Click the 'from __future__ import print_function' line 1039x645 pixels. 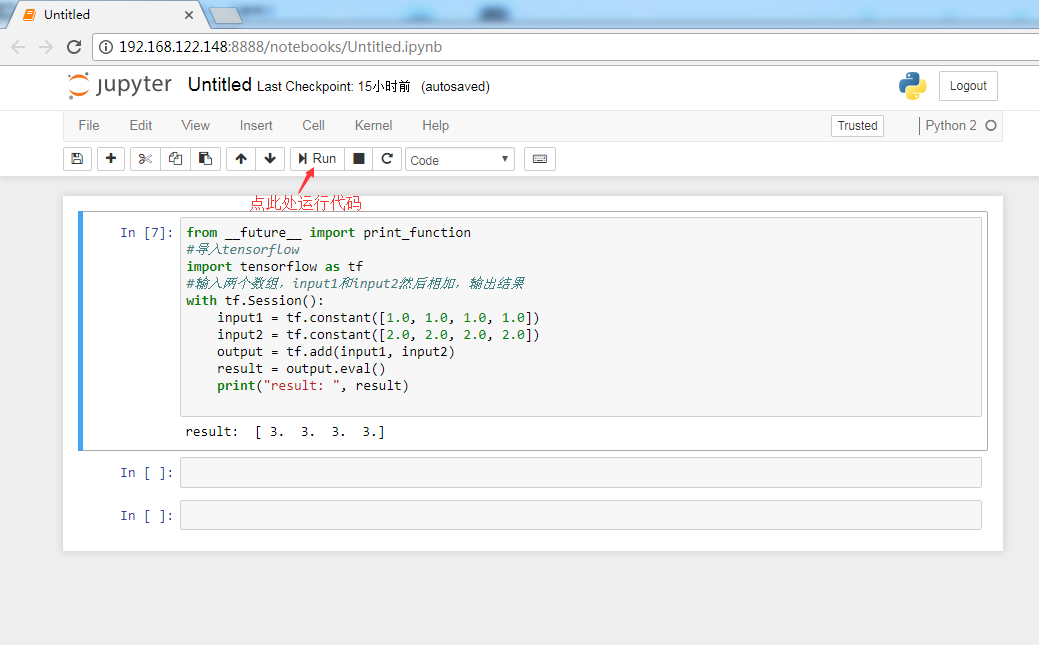tap(329, 233)
